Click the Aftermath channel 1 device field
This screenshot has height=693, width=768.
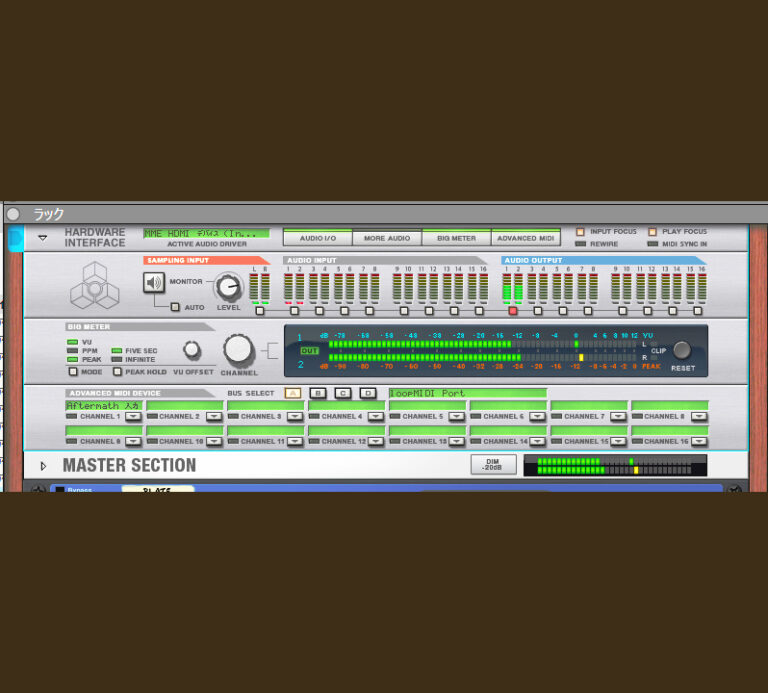pyautogui.click(x=104, y=406)
